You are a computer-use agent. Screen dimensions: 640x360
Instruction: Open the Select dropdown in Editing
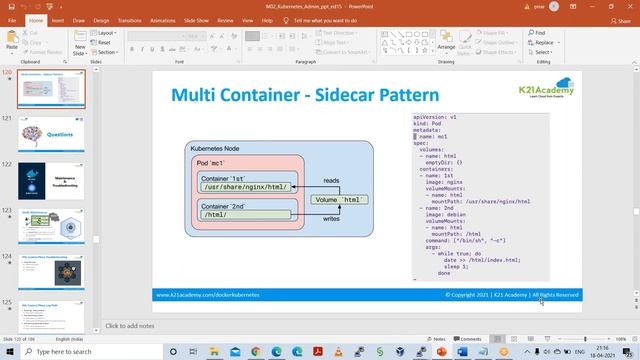tap(540, 52)
